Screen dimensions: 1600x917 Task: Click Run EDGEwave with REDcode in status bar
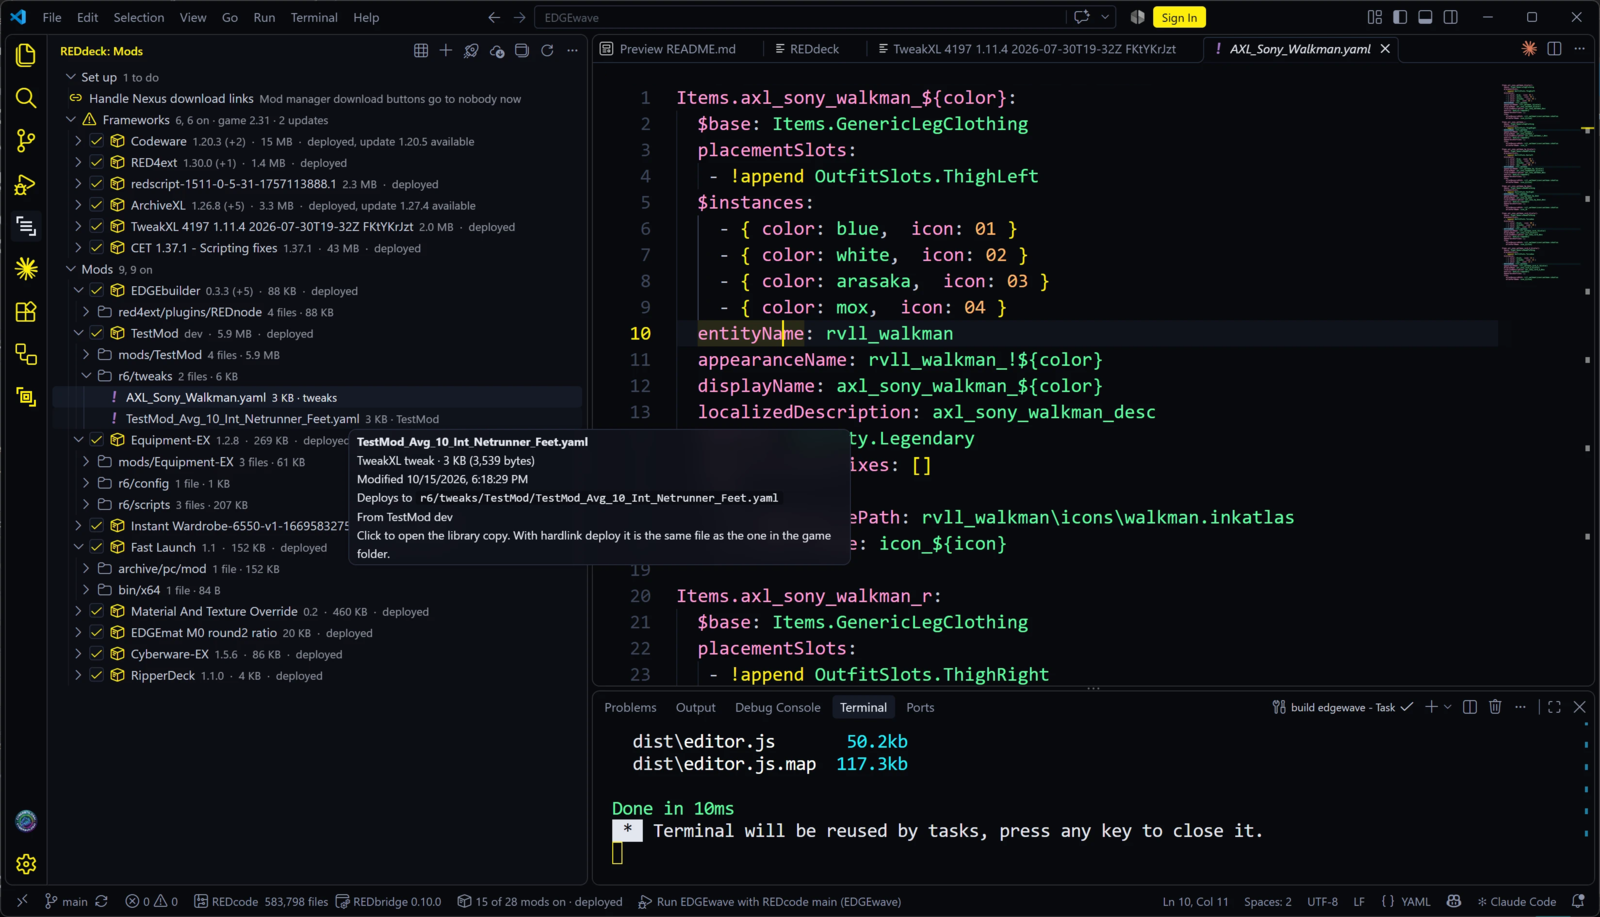pyautogui.click(x=770, y=901)
